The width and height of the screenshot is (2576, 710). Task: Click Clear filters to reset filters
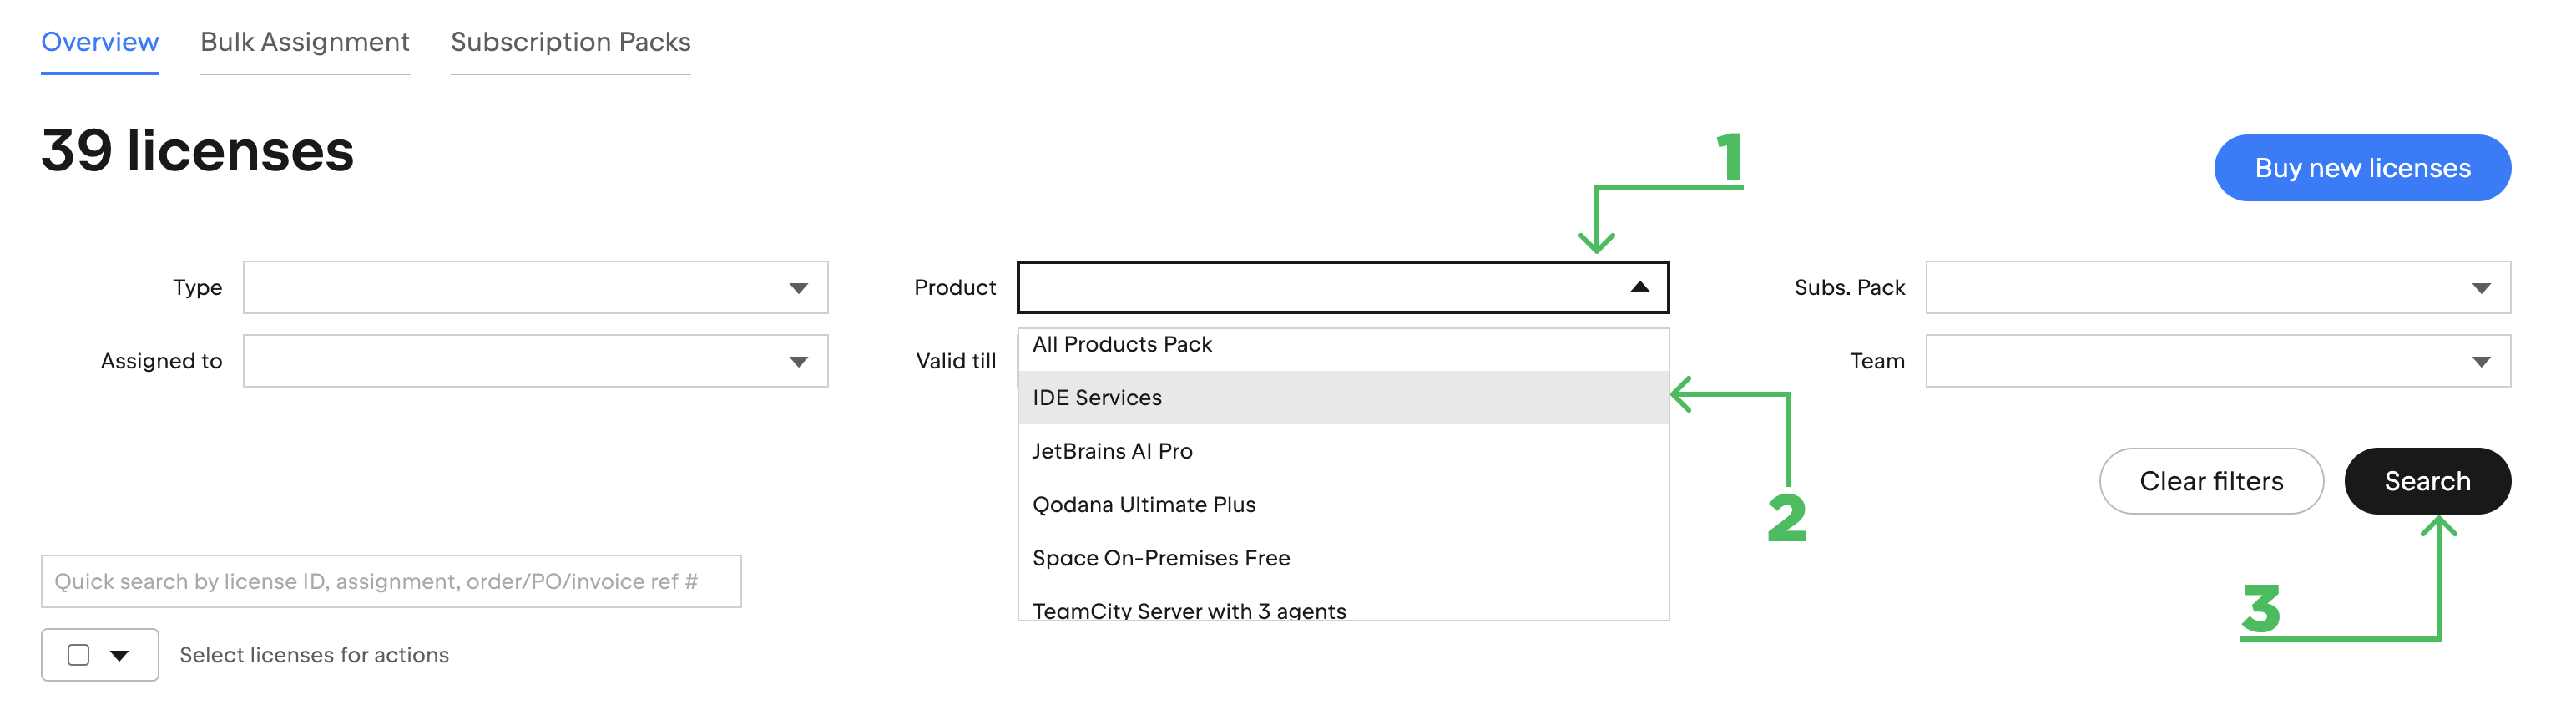(x=2211, y=481)
